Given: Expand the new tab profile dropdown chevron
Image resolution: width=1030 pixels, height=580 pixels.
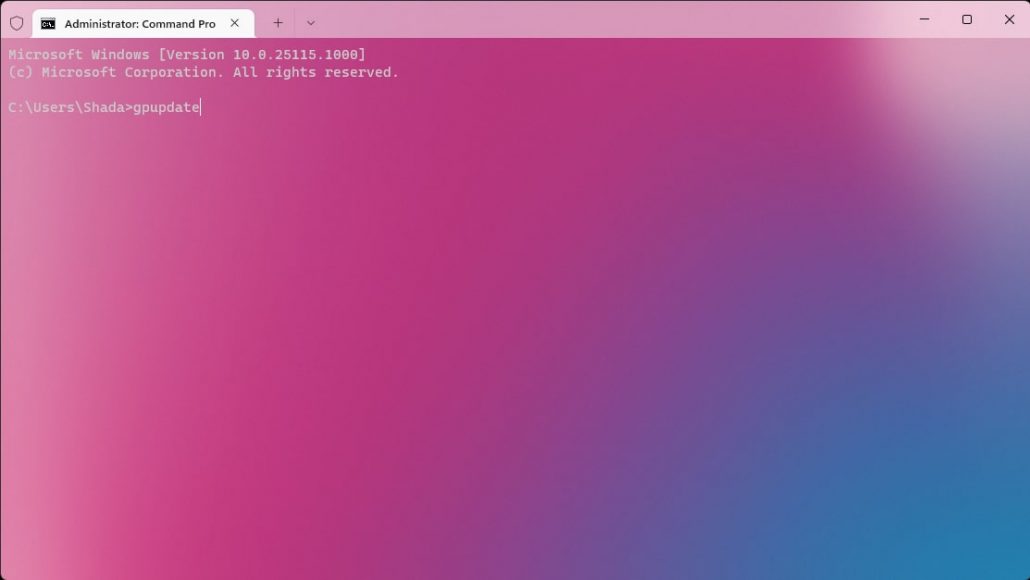Looking at the screenshot, I should (310, 23).
